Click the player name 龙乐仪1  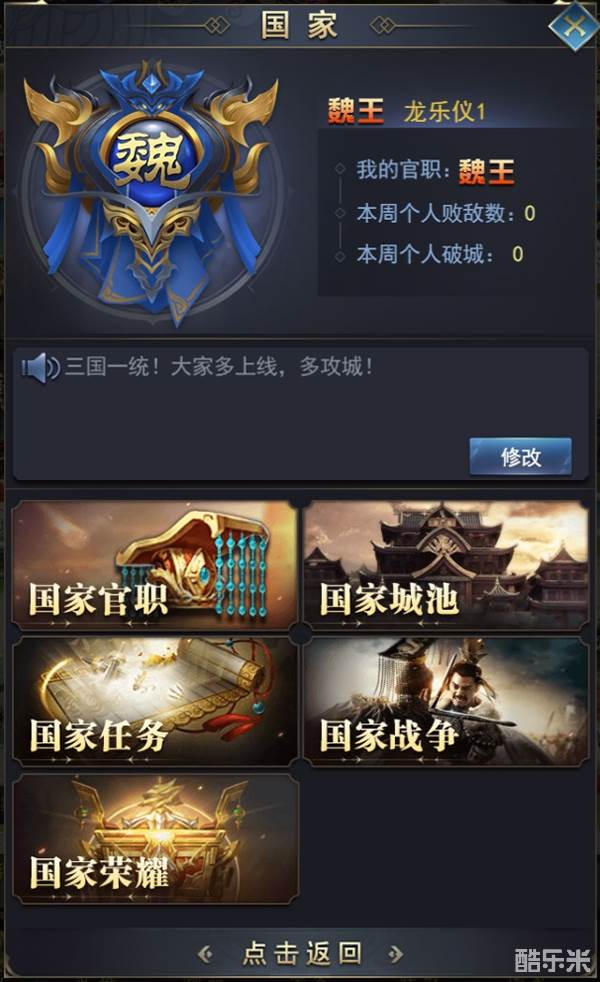445,112
